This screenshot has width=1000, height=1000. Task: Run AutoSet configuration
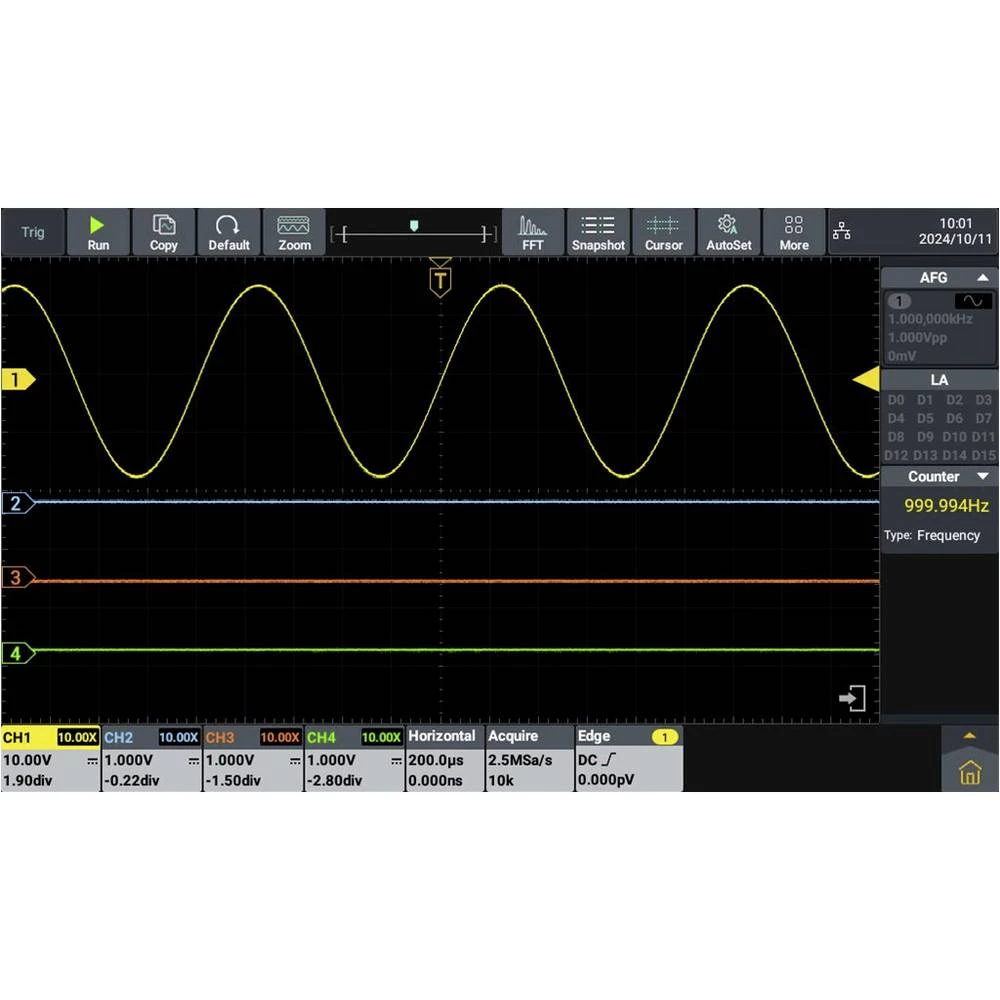point(728,232)
